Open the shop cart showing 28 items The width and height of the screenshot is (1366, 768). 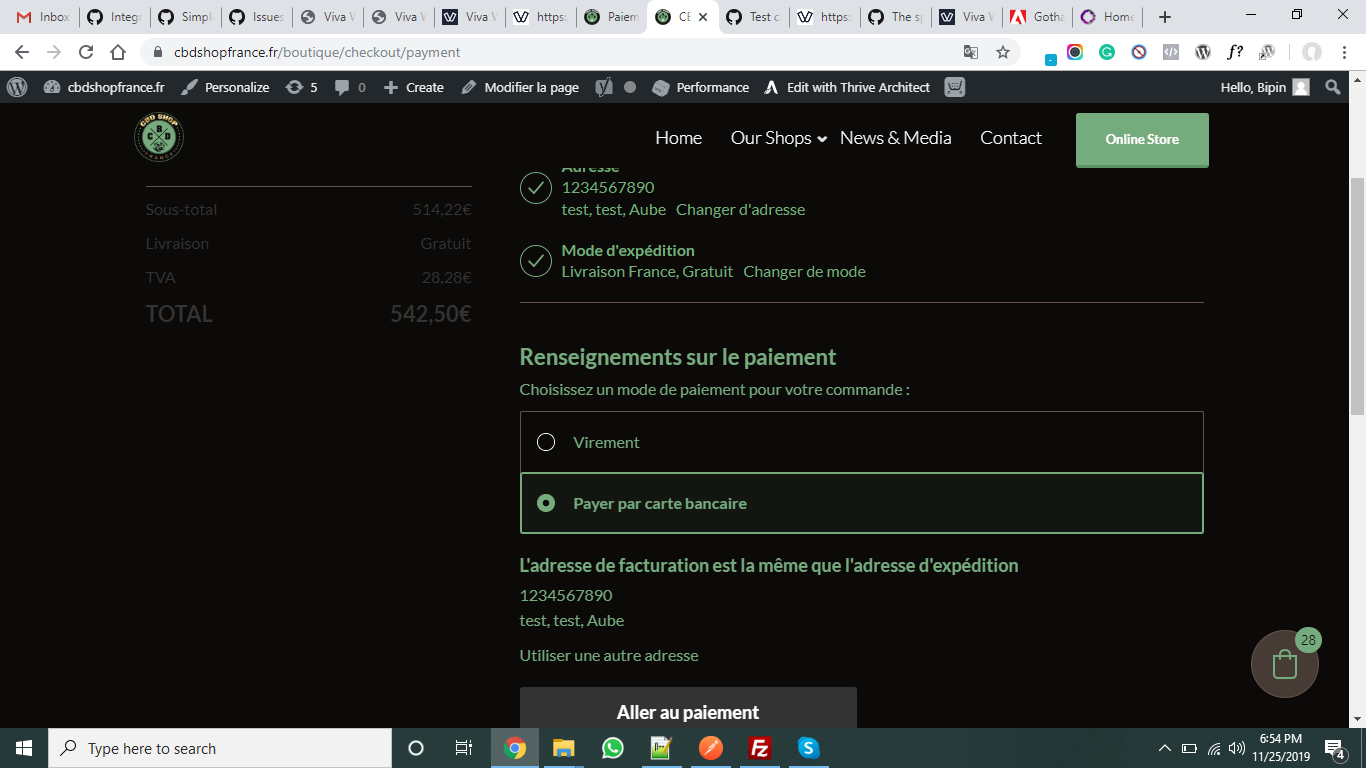[x=1283, y=663]
